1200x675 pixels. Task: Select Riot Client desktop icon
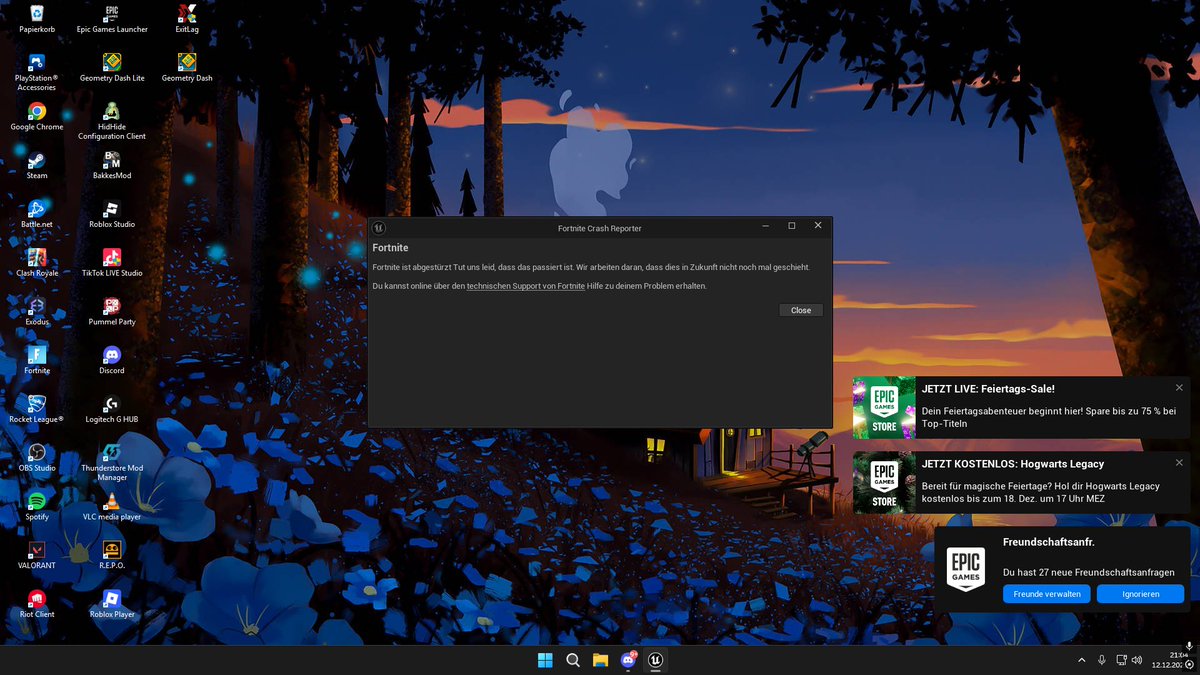tap(37, 604)
